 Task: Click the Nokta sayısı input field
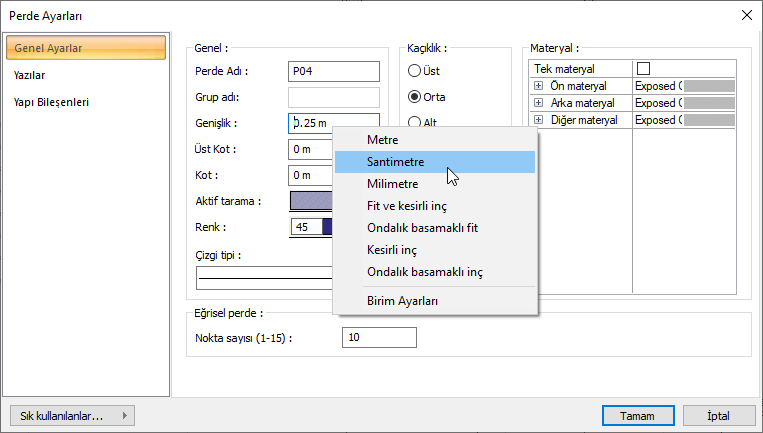(378, 338)
